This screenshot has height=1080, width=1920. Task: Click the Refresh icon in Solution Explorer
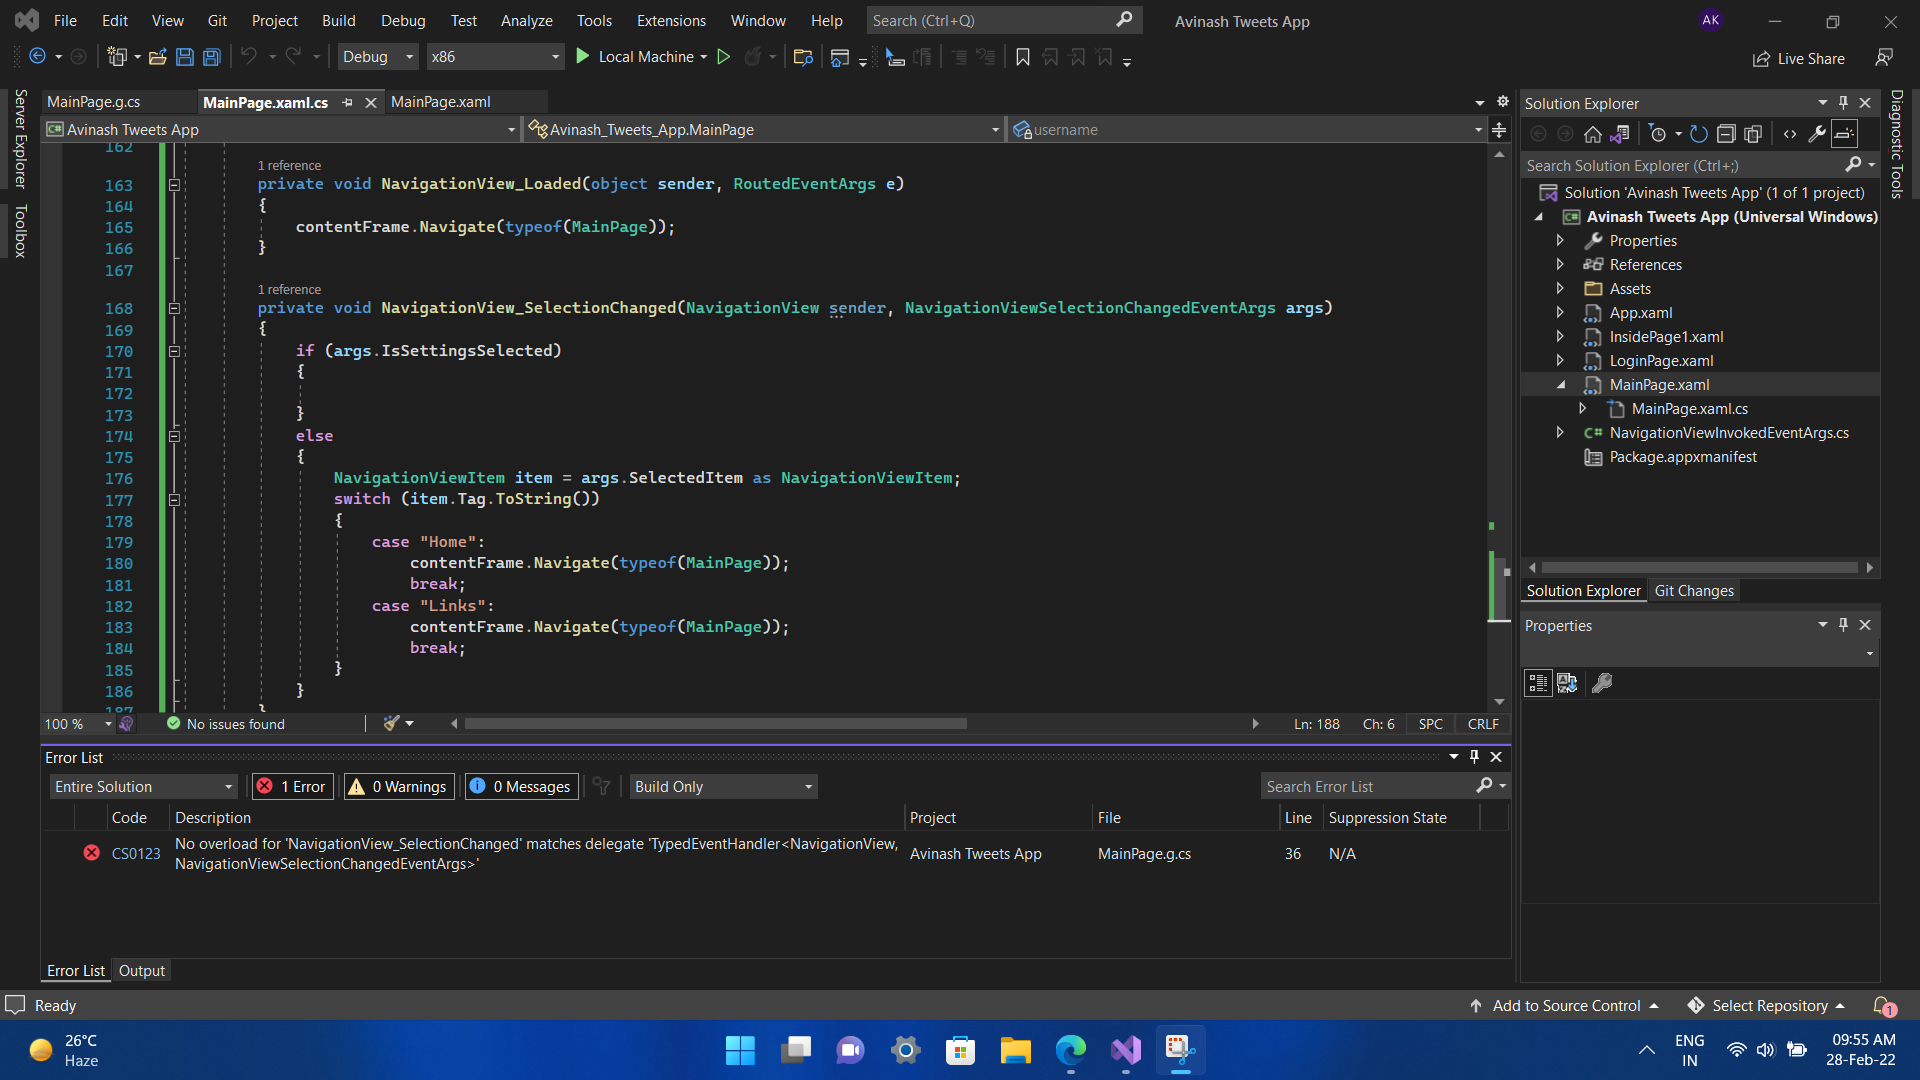[x=1699, y=133]
